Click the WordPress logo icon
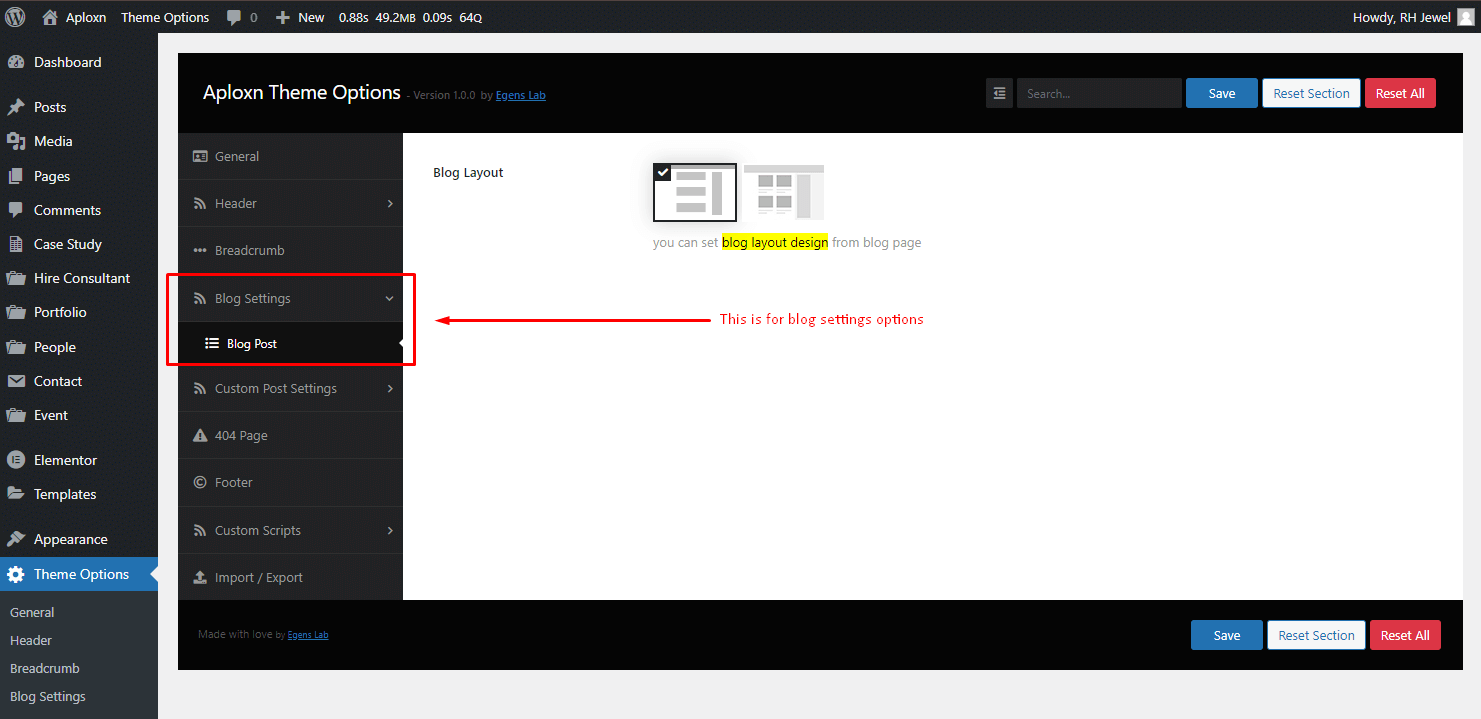Viewport: 1481px width, 719px height. click(x=16, y=17)
